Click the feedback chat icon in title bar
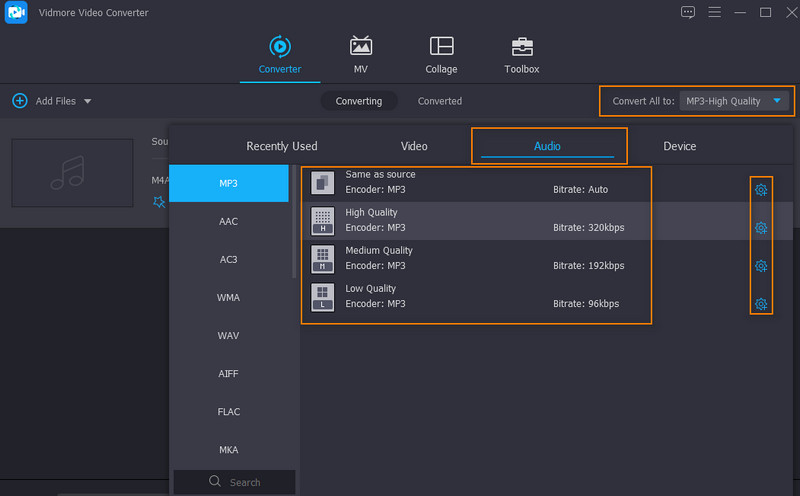This screenshot has width=800, height=496. (x=687, y=12)
